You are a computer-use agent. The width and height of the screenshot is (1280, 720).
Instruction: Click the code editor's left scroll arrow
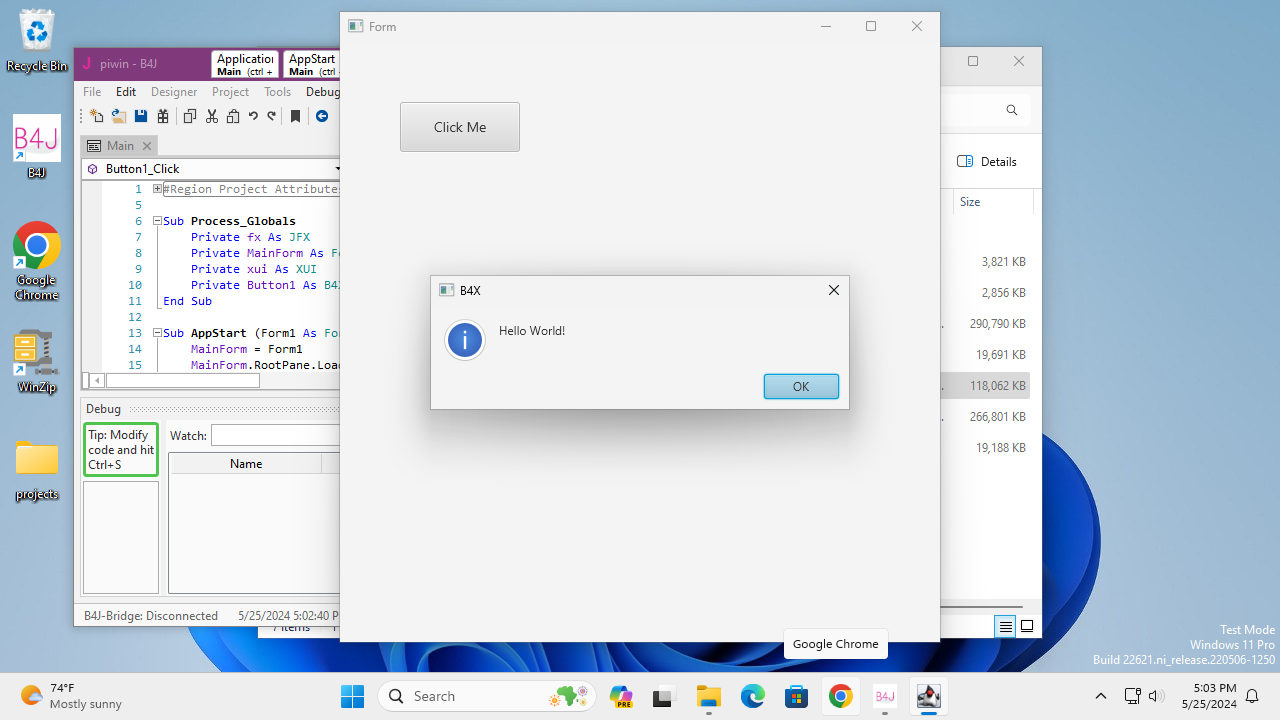(x=97, y=381)
